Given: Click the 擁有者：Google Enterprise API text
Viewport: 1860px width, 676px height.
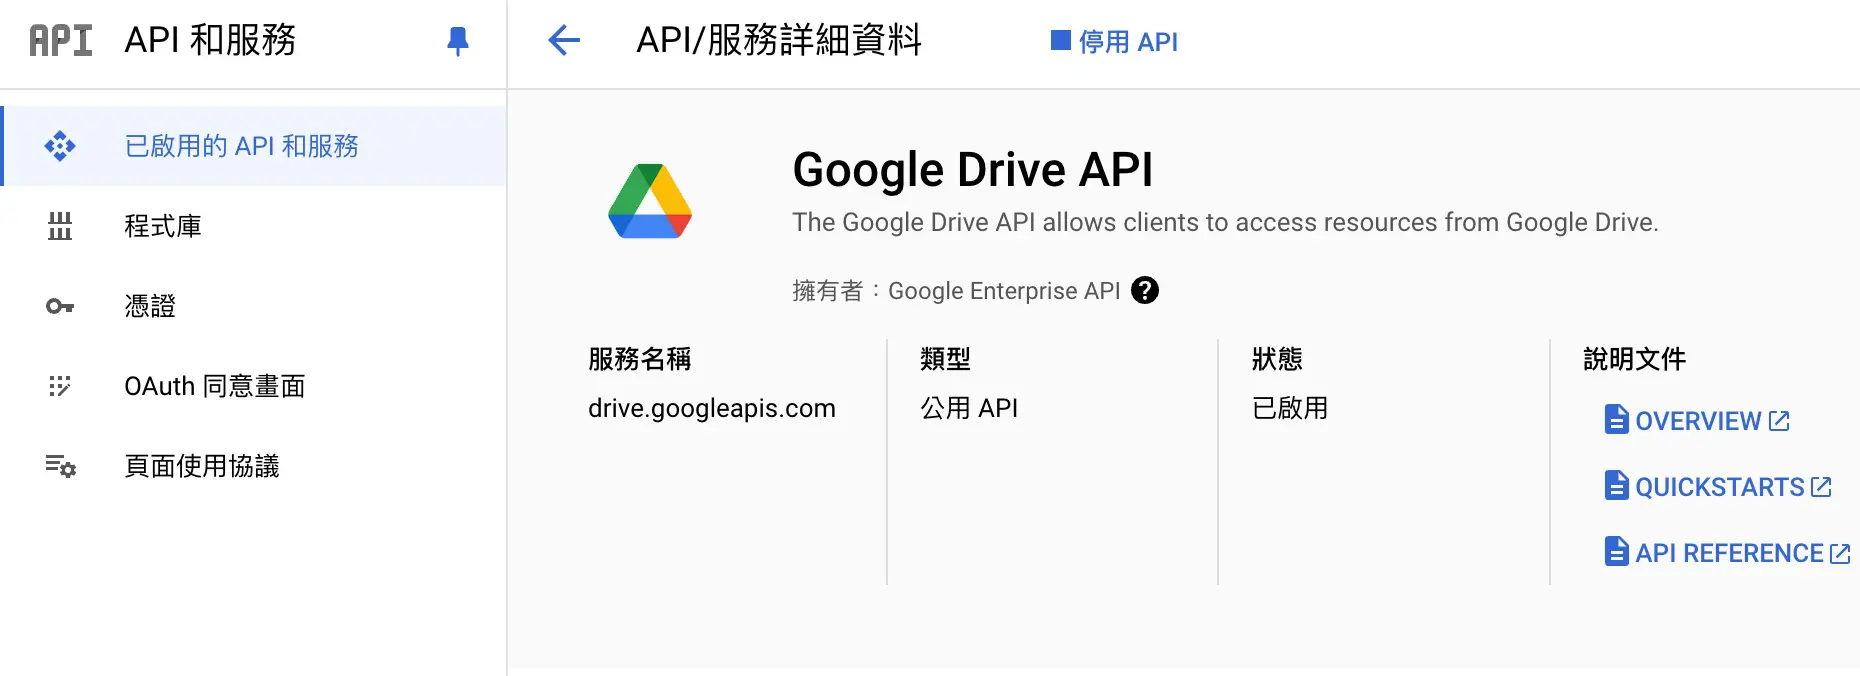Looking at the screenshot, I should [x=956, y=291].
